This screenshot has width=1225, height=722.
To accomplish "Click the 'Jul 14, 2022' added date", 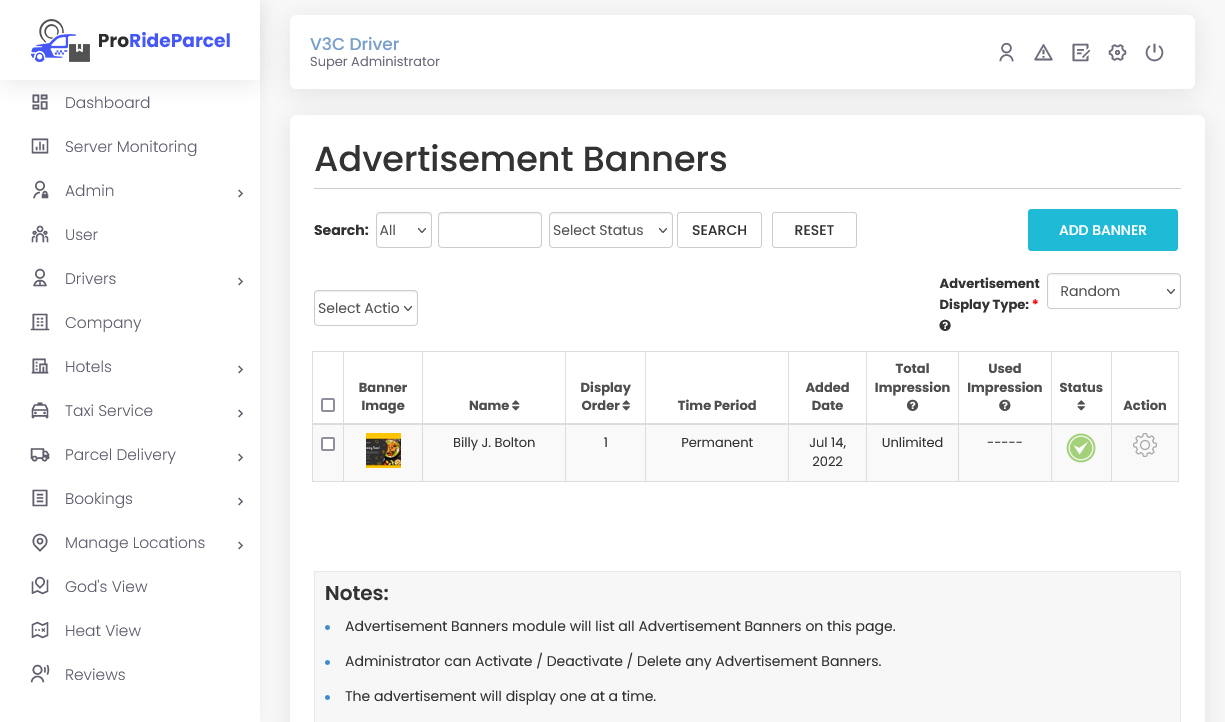I will [827, 452].
